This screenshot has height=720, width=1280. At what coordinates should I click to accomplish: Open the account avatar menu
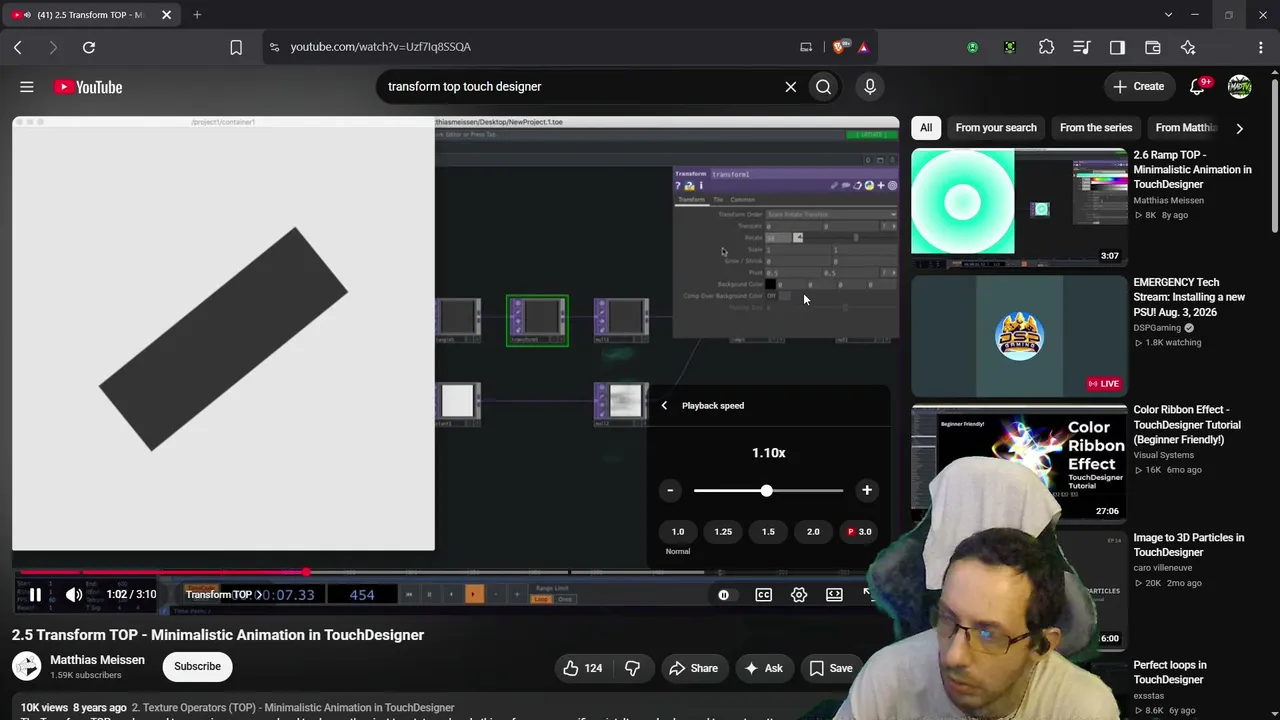(x=1240, y=87)
